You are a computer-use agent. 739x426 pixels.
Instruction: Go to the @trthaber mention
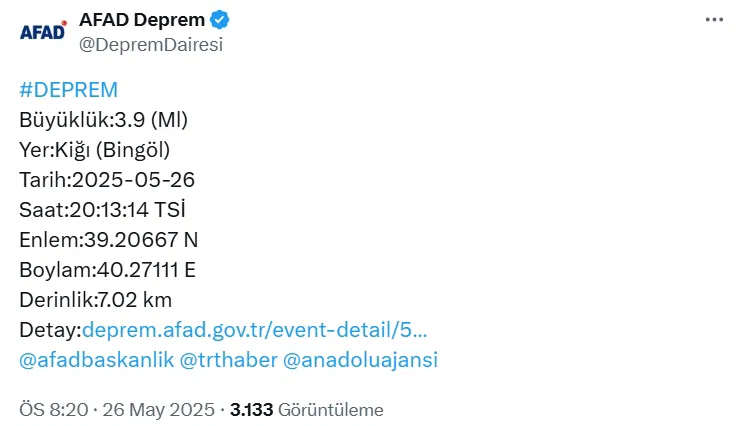227,360
